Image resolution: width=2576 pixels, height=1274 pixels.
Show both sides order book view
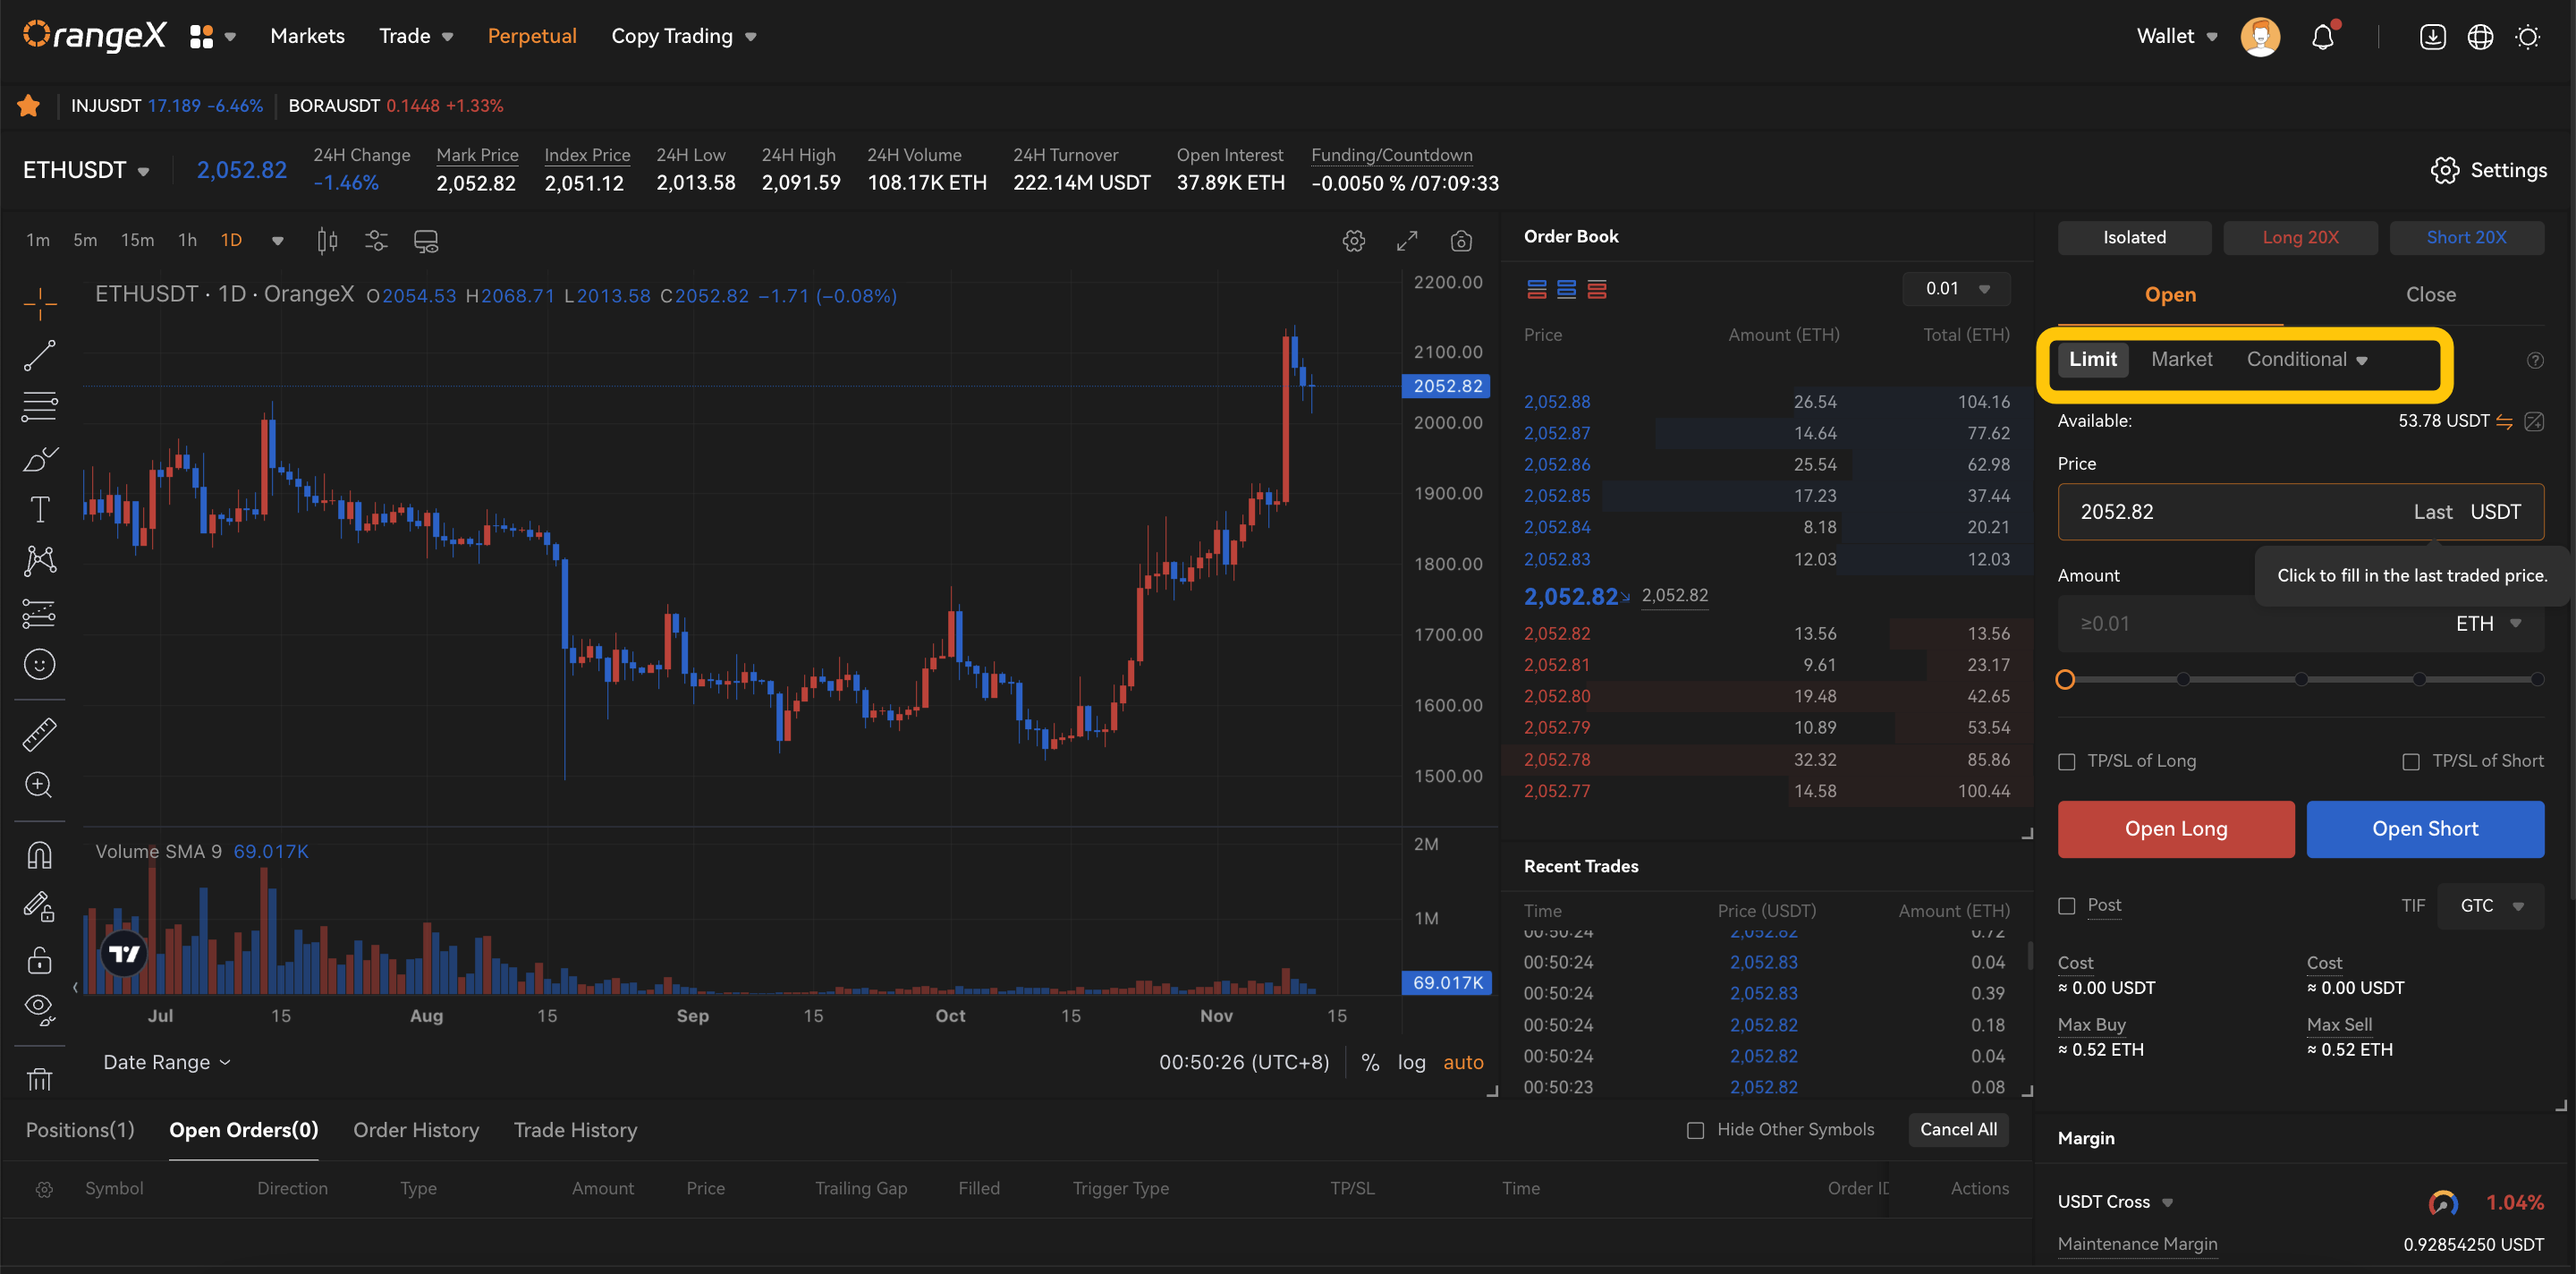(1537, 290)
